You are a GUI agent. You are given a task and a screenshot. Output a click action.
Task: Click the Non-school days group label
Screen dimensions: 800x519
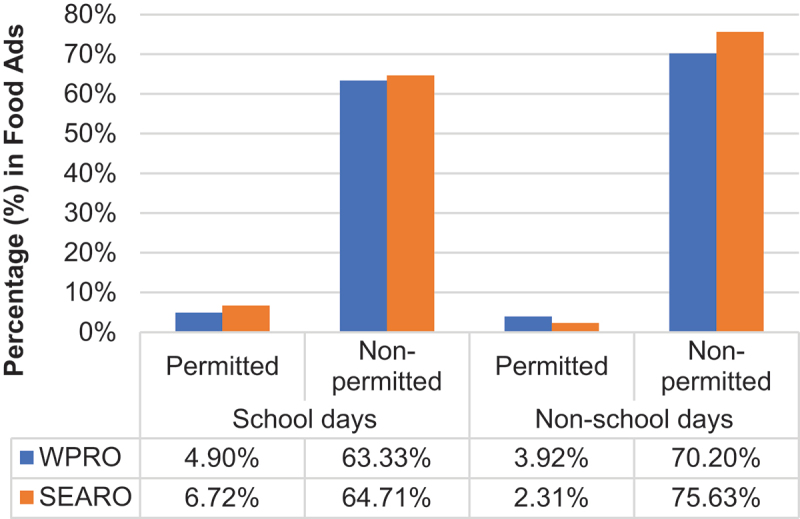click(633, 419)
